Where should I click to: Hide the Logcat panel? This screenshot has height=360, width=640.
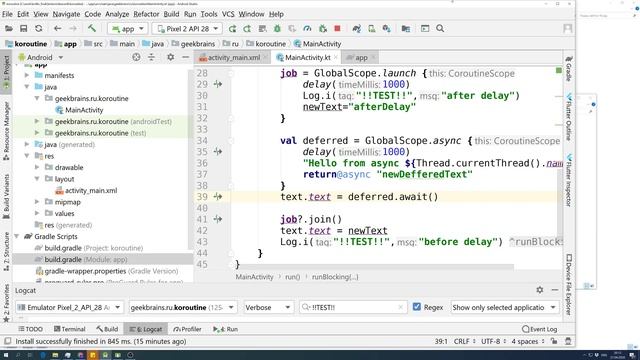click(x=555, y=290)
